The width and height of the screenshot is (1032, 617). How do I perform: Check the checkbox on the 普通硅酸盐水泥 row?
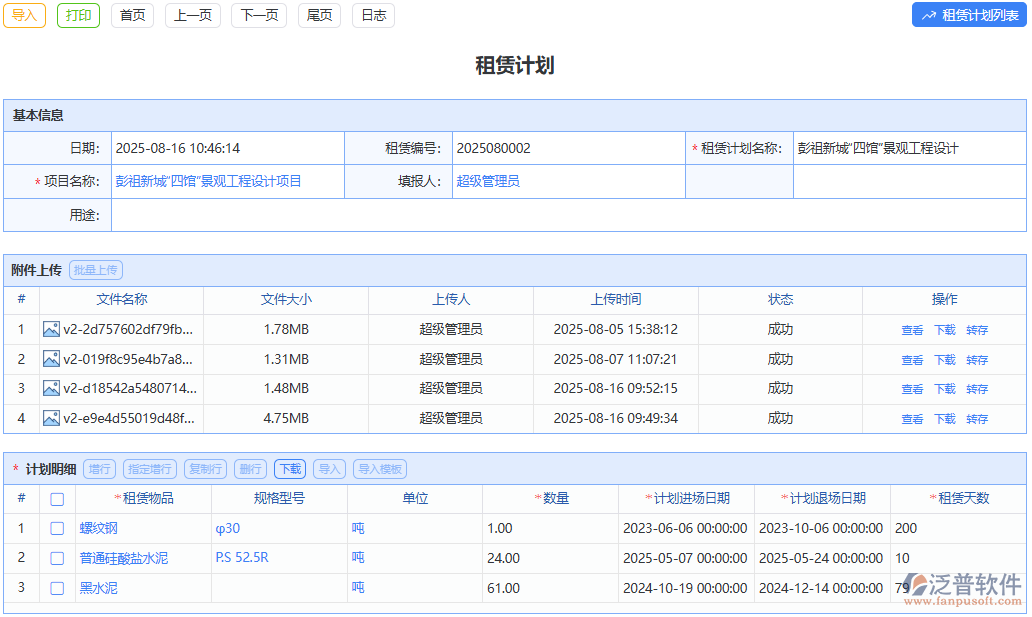[57, 558]
